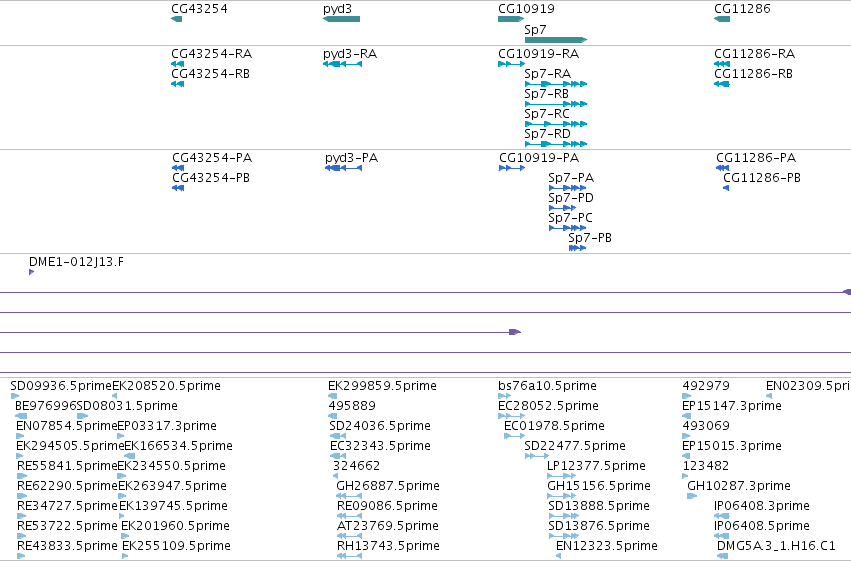Click the DME1-012J13.F purple marker
This screenshot has width=851, height=561.
point(31,272)
